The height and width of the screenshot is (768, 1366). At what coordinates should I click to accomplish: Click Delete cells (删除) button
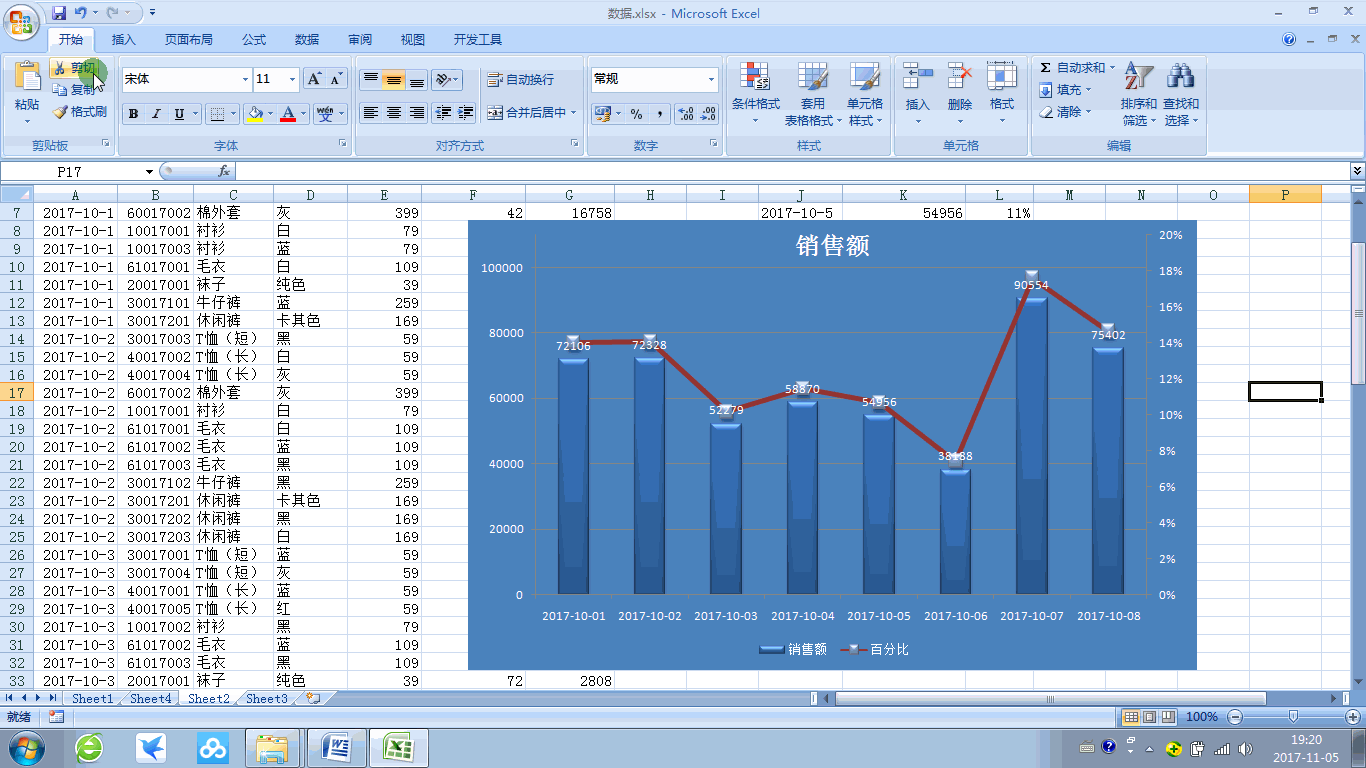click(x=960, y=95)
